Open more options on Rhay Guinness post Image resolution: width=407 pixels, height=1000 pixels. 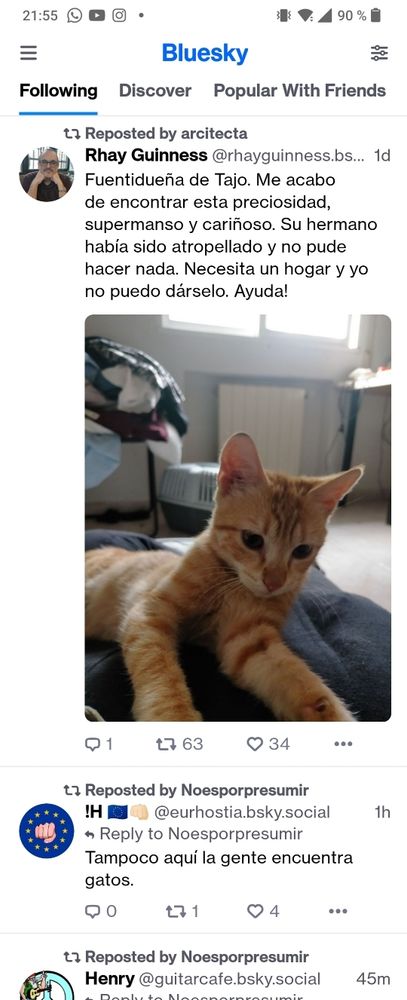click(343, 744)
